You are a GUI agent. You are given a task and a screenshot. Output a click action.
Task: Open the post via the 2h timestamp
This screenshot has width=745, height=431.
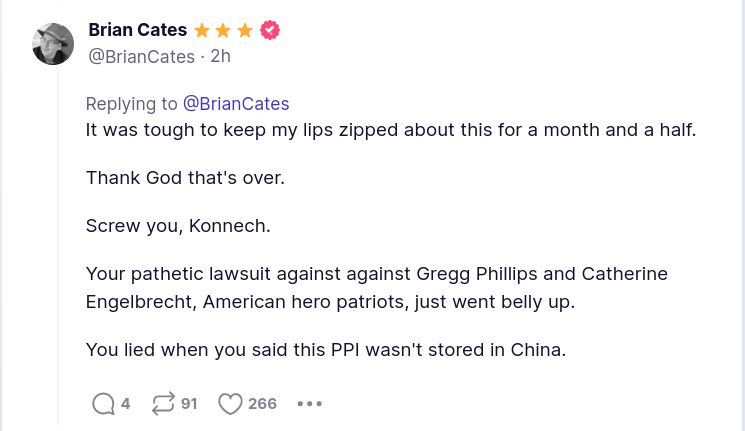tap(220, 56)
